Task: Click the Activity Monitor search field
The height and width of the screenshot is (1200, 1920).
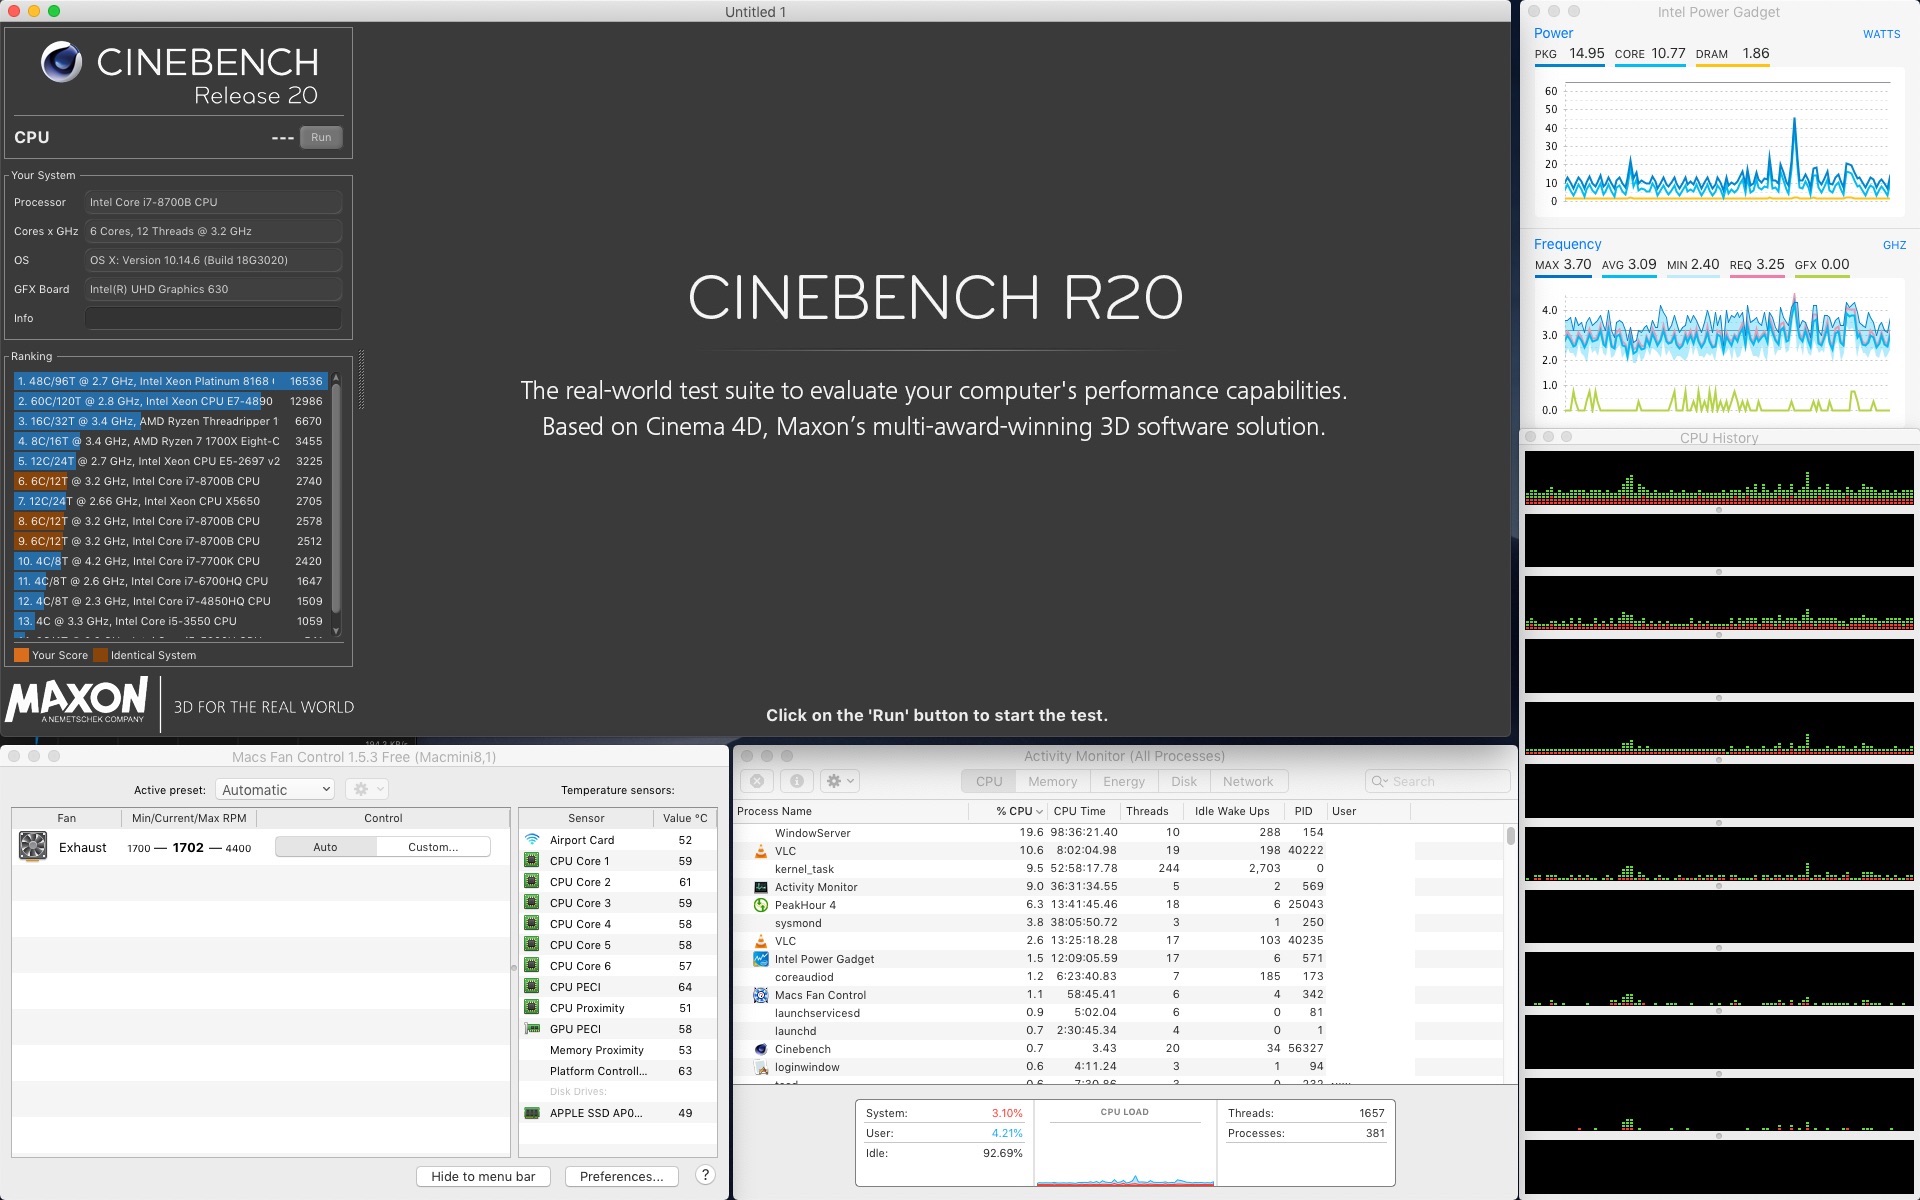Action: pos(1437,781)
